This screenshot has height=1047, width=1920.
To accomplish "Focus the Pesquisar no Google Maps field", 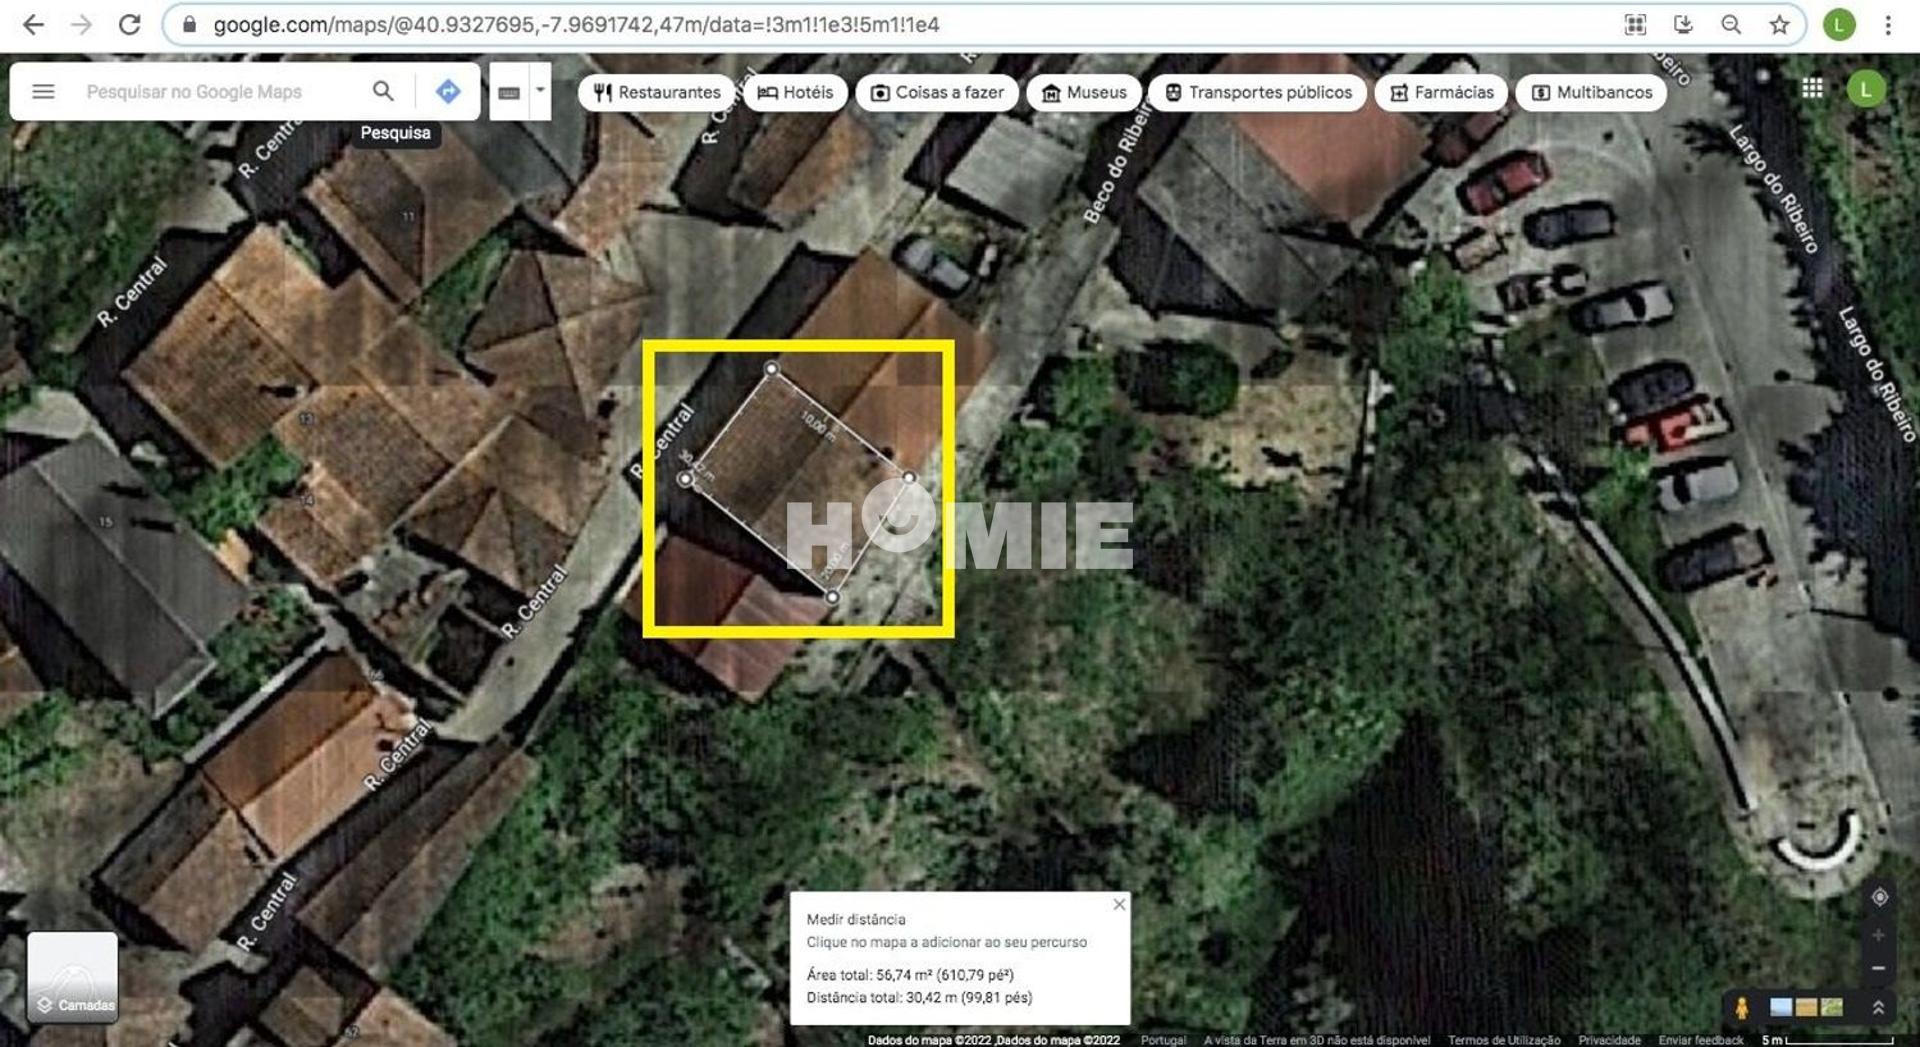I will point(193,92).
